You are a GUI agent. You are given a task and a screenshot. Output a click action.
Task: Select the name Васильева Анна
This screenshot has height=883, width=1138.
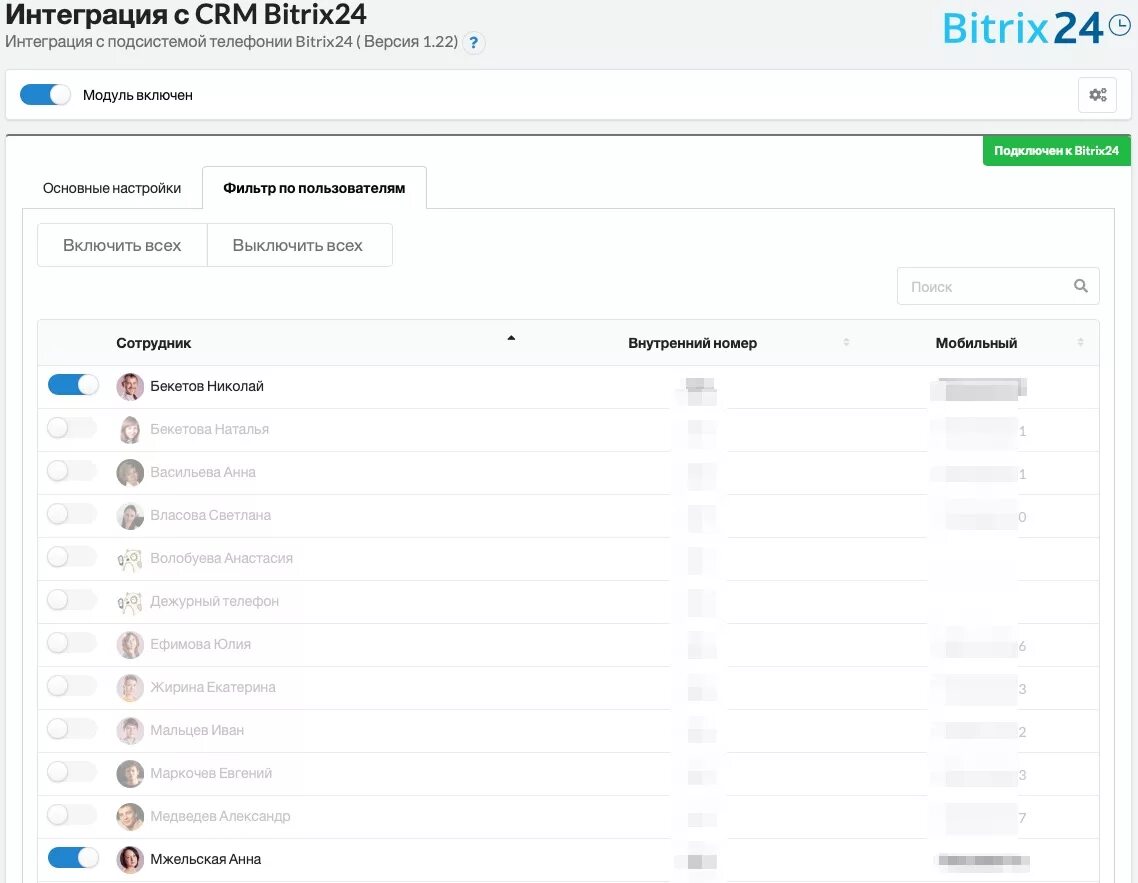click(203, 472)
